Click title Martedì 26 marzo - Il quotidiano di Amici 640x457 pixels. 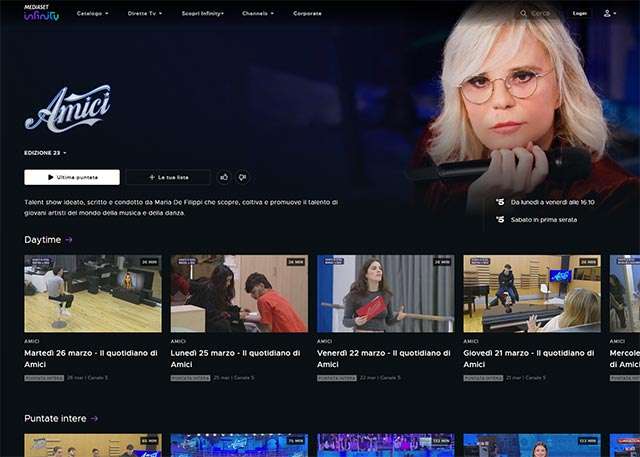[x=91, y=359]
